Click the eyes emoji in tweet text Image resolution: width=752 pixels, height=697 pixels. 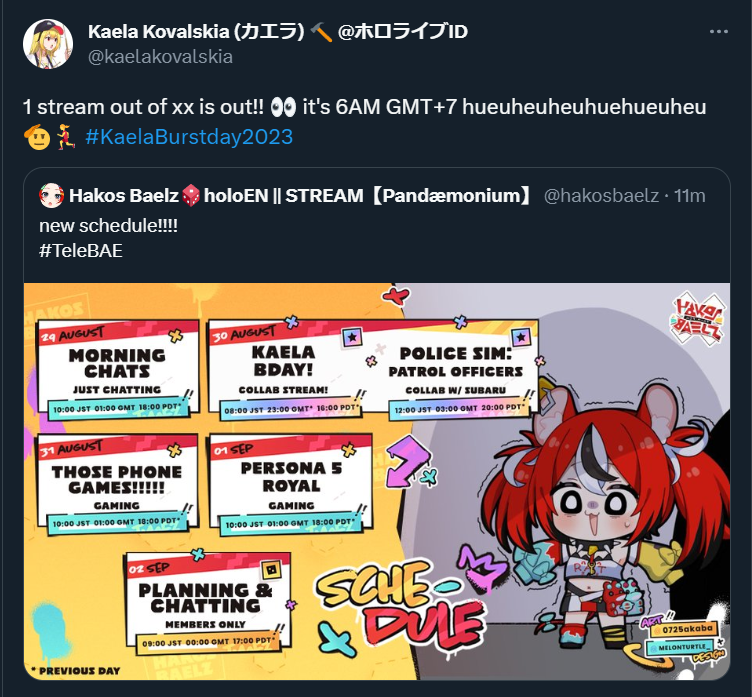(x=283, y=107)
